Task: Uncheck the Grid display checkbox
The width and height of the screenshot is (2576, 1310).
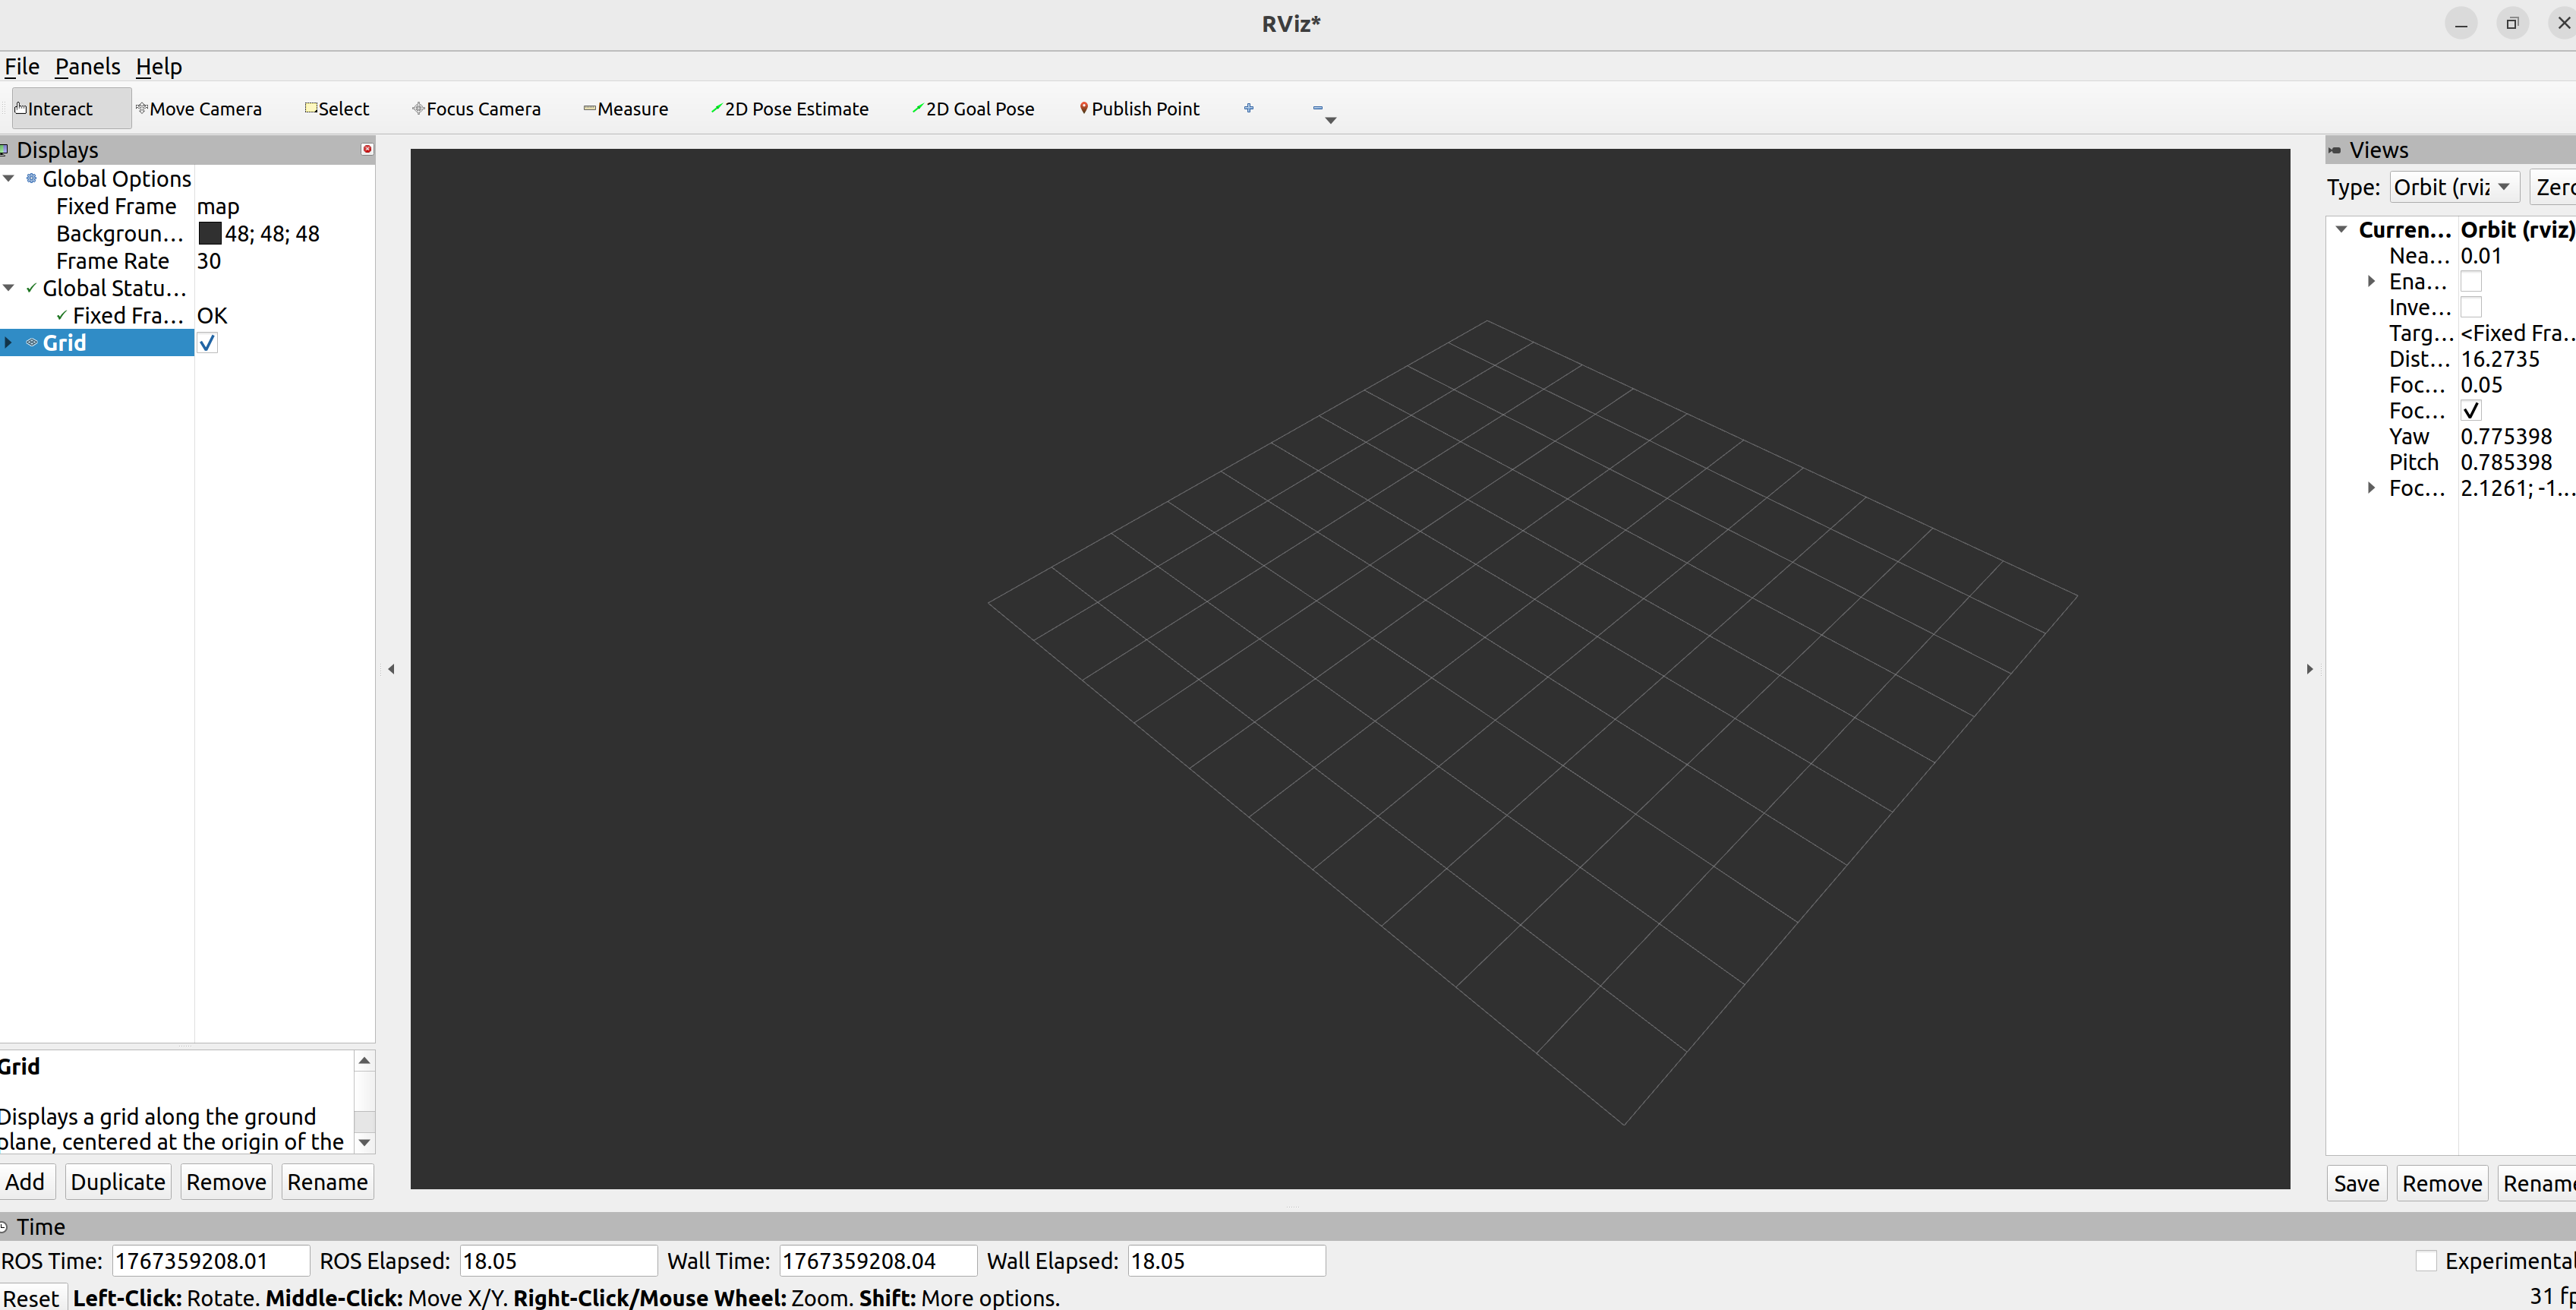Action: point(207,343)
